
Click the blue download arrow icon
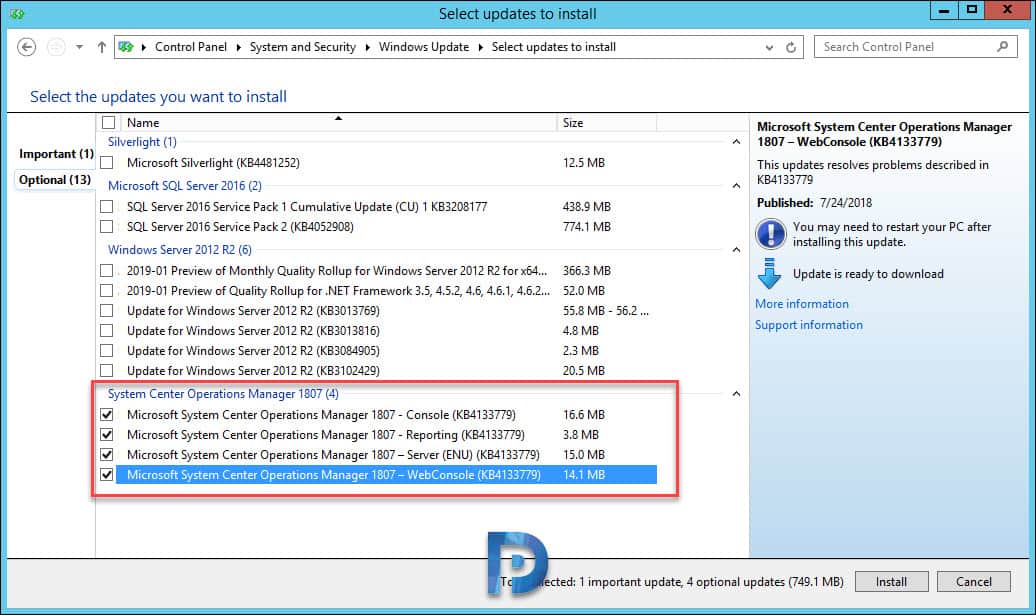click(x=769, y=273)
